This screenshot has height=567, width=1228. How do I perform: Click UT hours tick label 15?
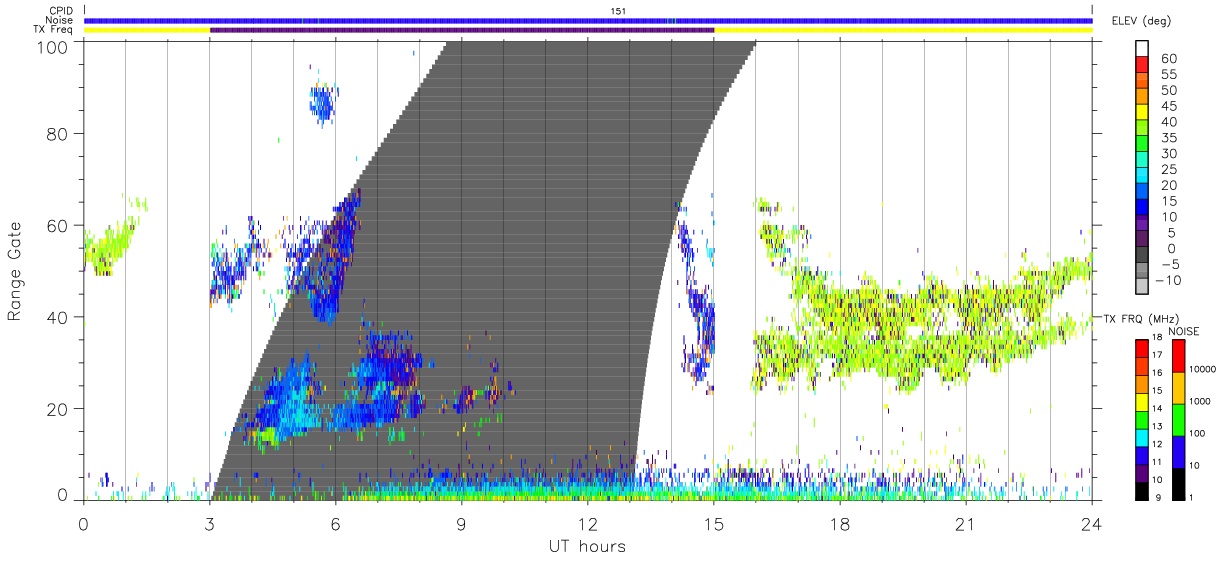(714, 524)
